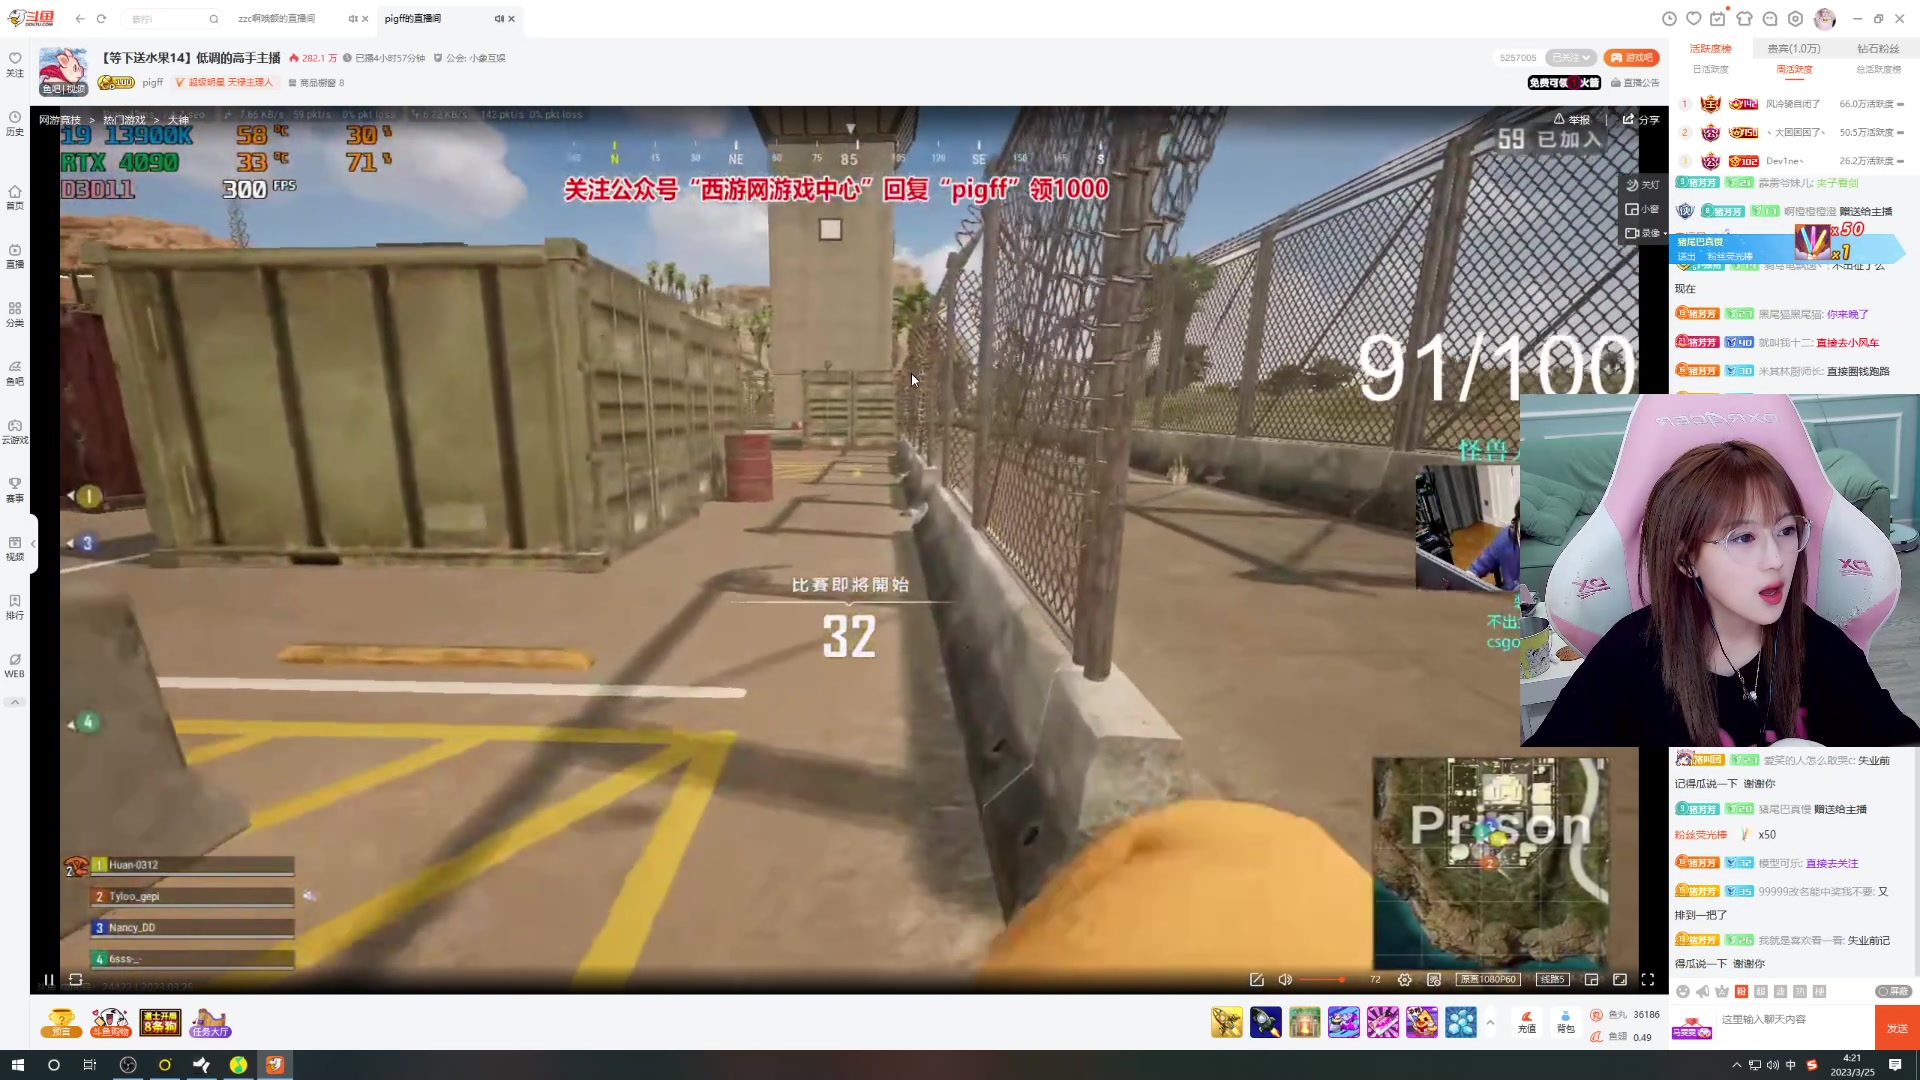Click the megaphone horn icon in chat toolbar
This screenshot has width=1920, height=1080.
tap(1703, 992)
